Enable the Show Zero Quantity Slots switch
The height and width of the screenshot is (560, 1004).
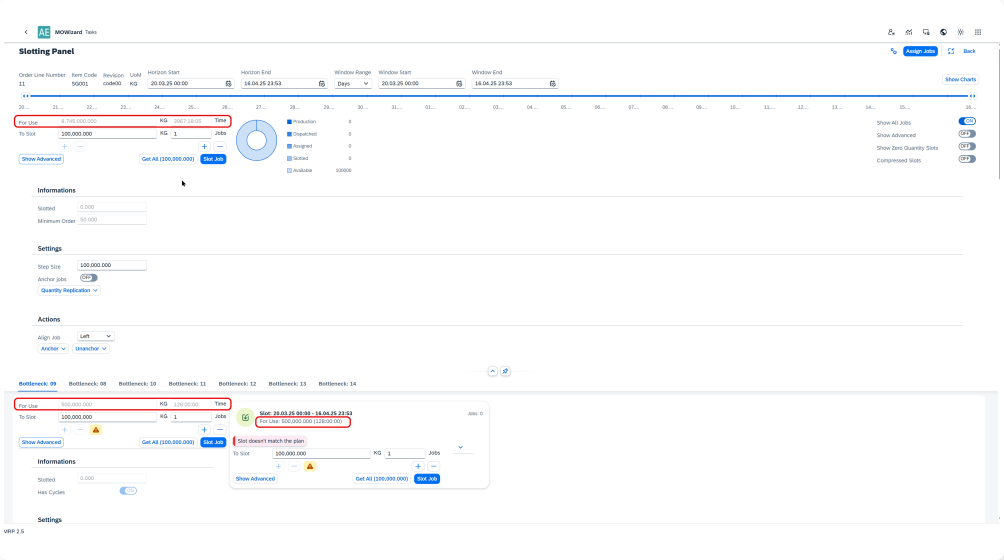coord(967,147)
